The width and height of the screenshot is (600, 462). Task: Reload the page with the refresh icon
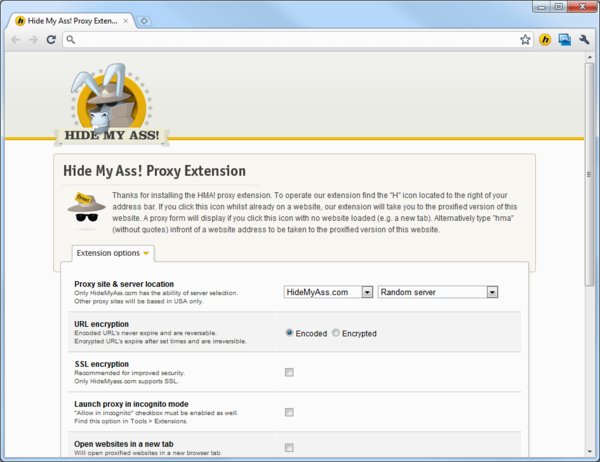(x=51, y=39)
